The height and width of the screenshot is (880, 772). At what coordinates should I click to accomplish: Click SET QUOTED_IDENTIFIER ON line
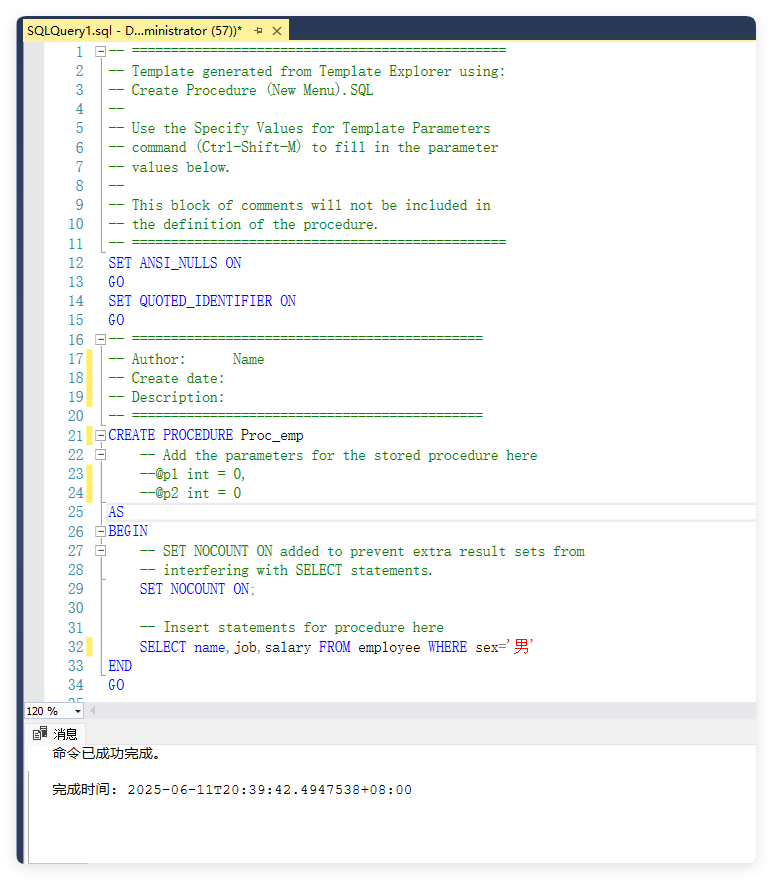click(202, 301)
